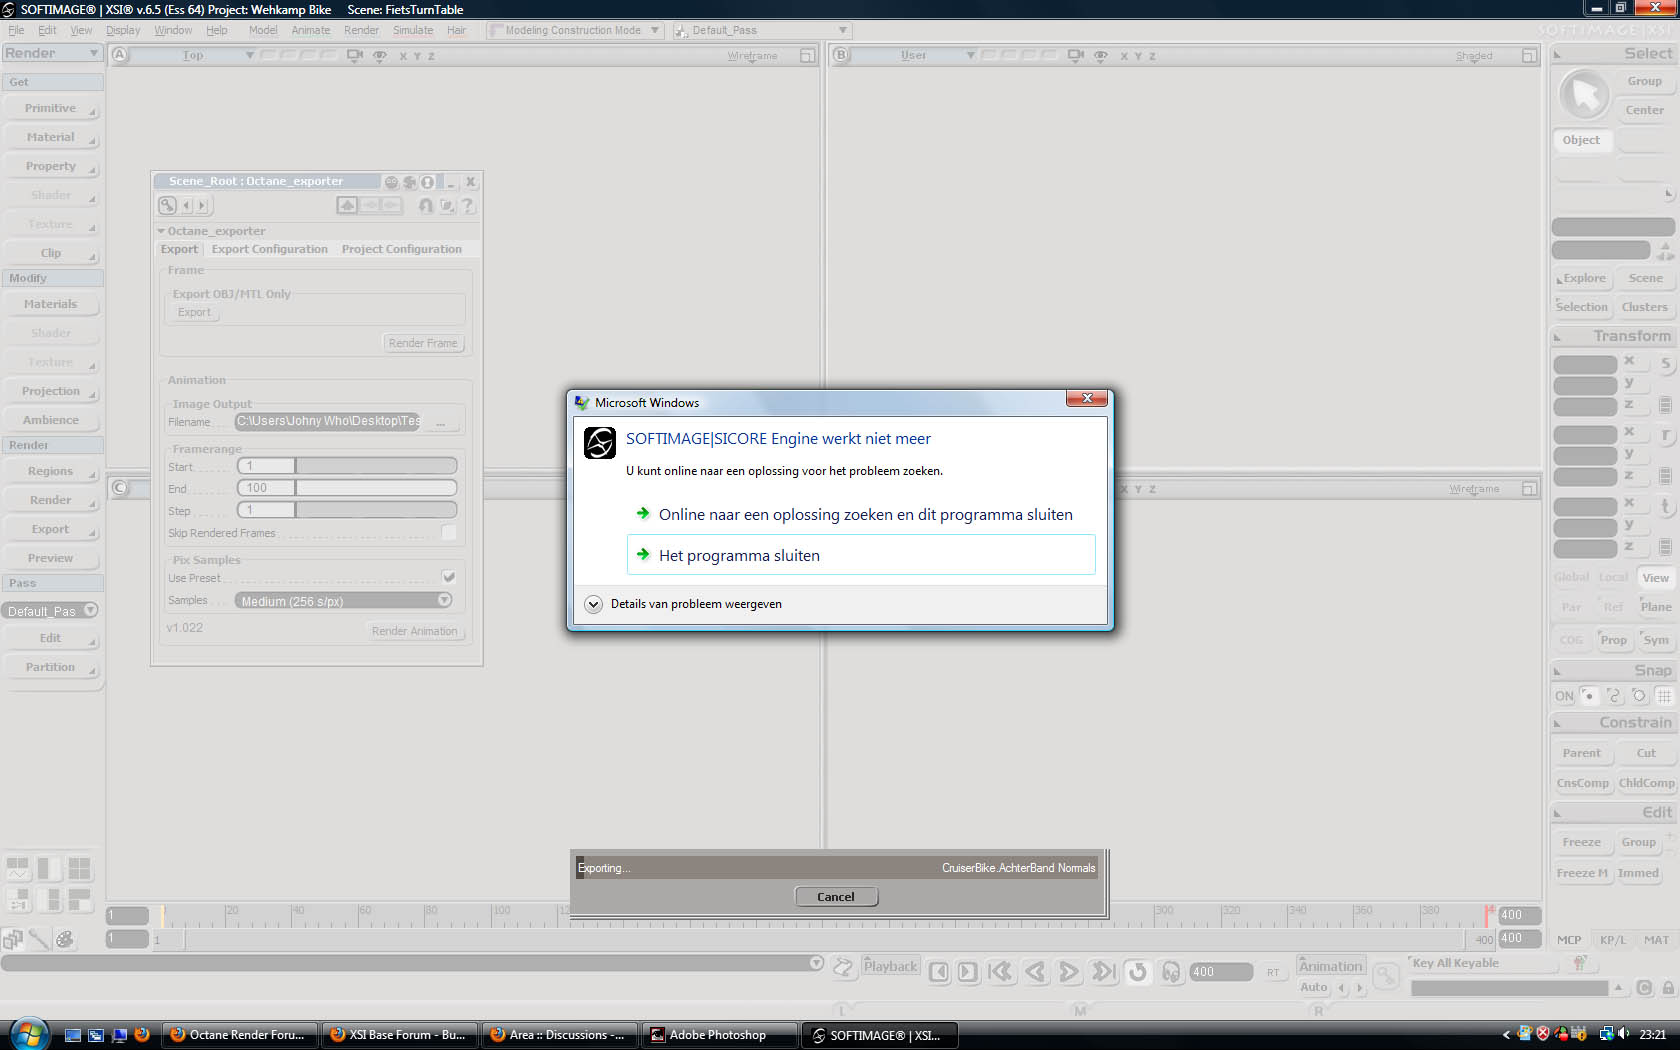Toggle the snap-to-point icon in the Snap panel

pos(1589,695)
